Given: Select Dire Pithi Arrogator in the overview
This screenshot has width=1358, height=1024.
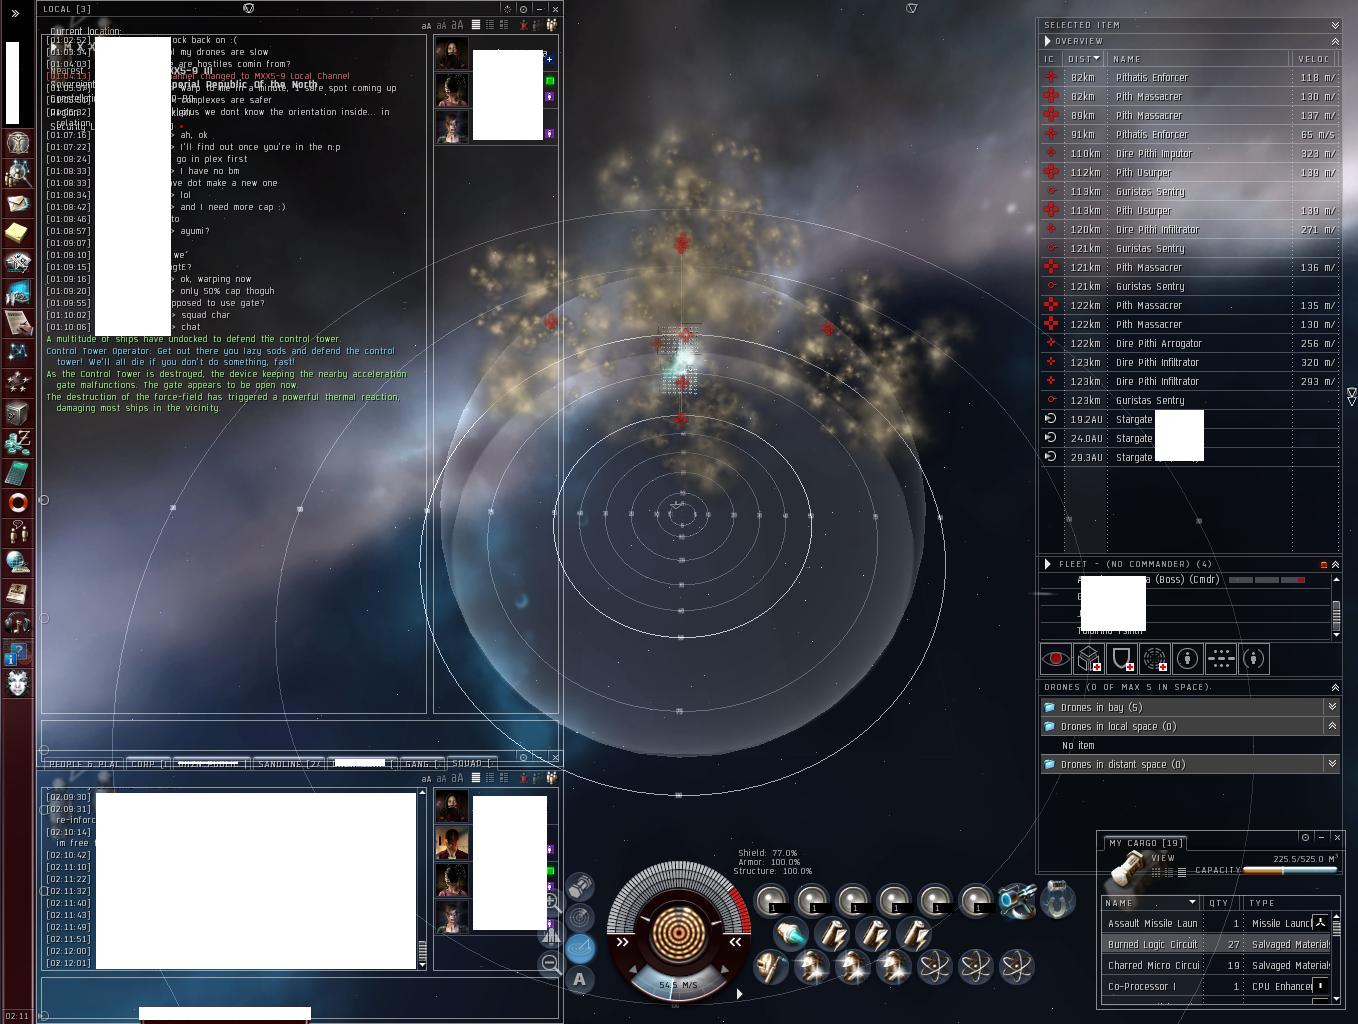Looking at the screenshot, I should pyautogui.click(x=1190, y=343).
